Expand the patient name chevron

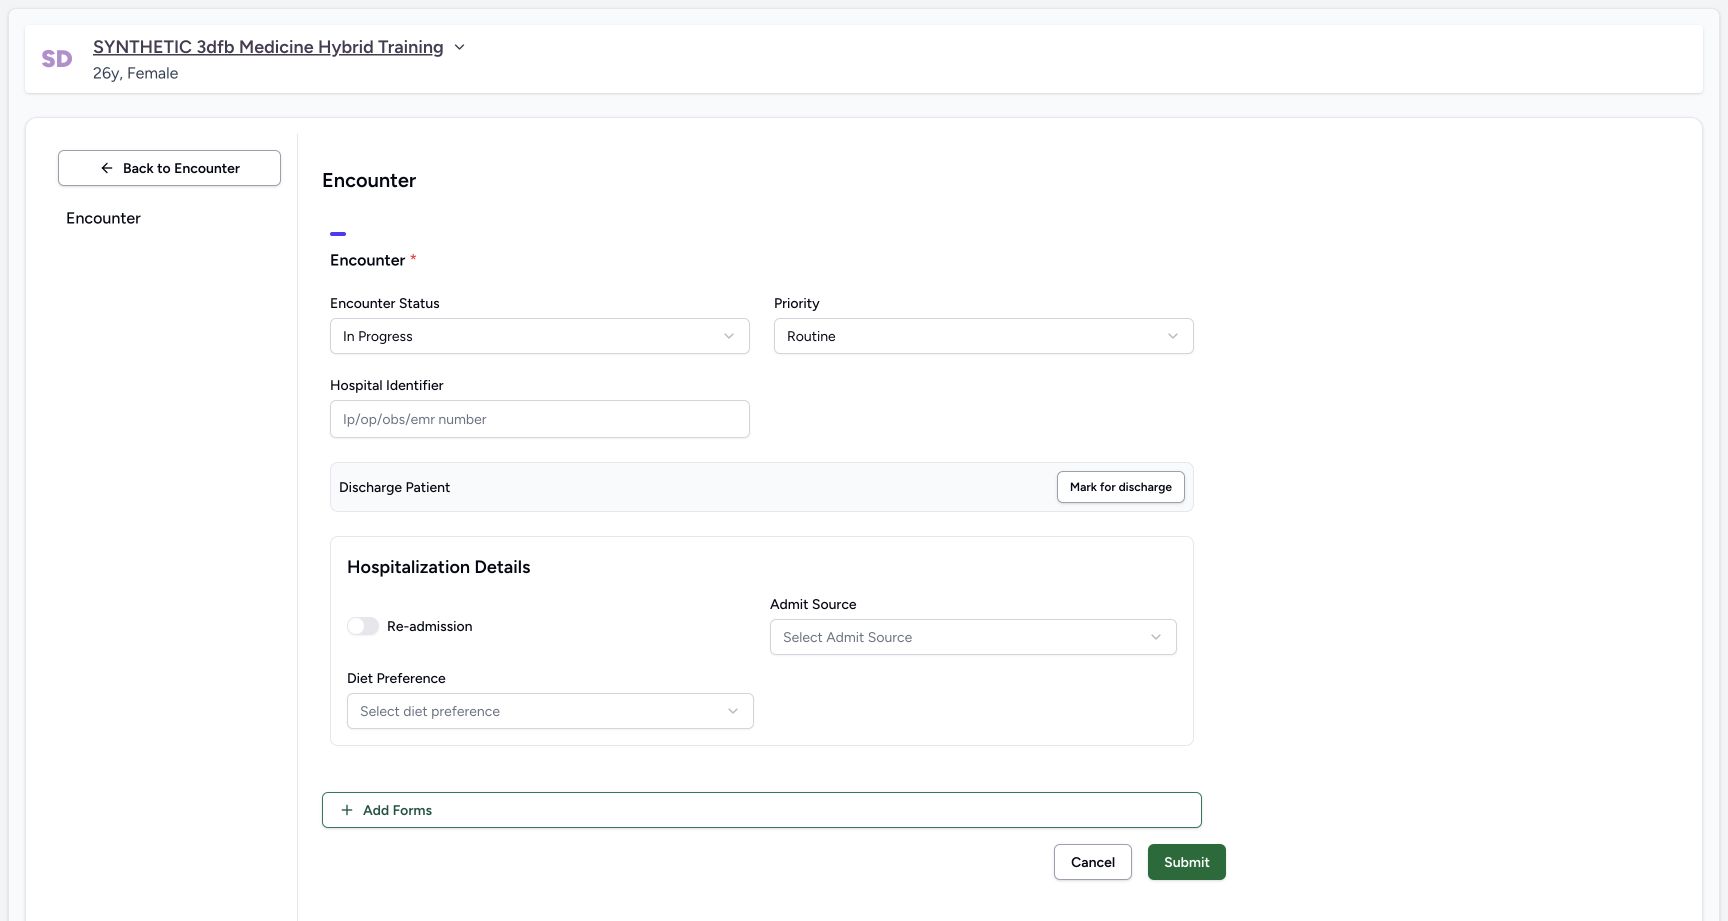(x=459, y=47)
